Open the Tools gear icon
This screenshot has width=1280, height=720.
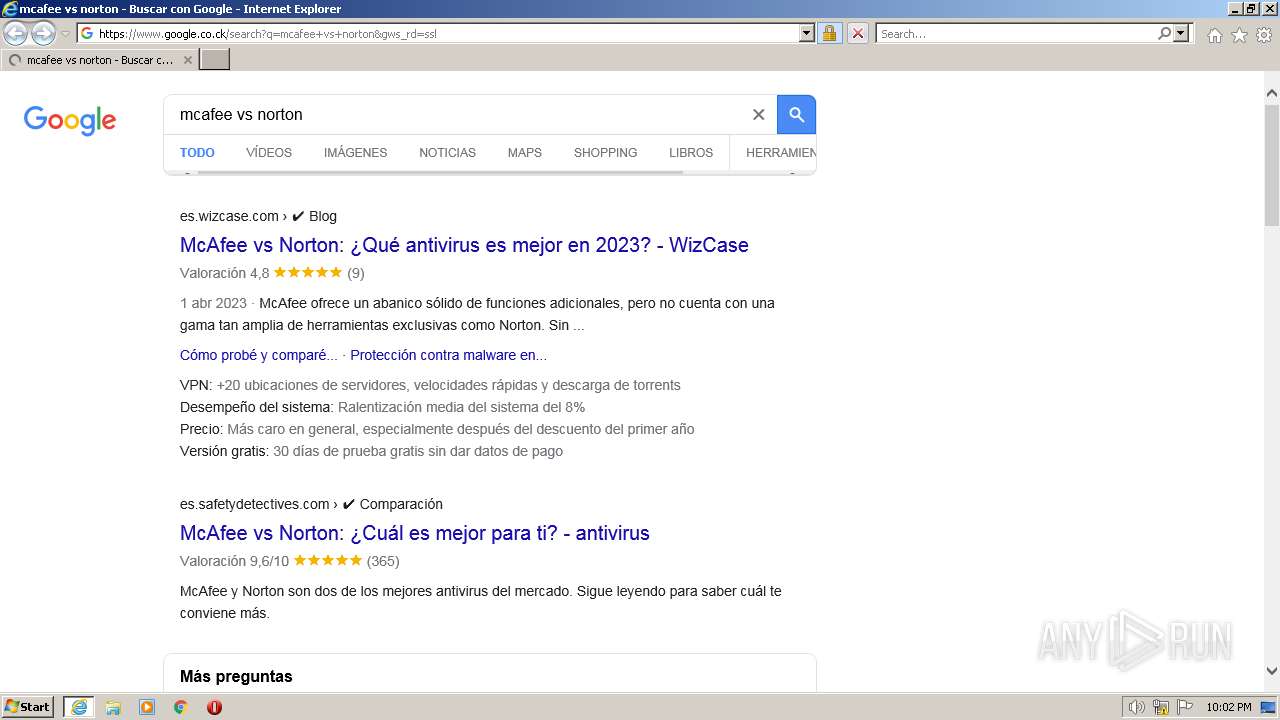coord(1264,35)
